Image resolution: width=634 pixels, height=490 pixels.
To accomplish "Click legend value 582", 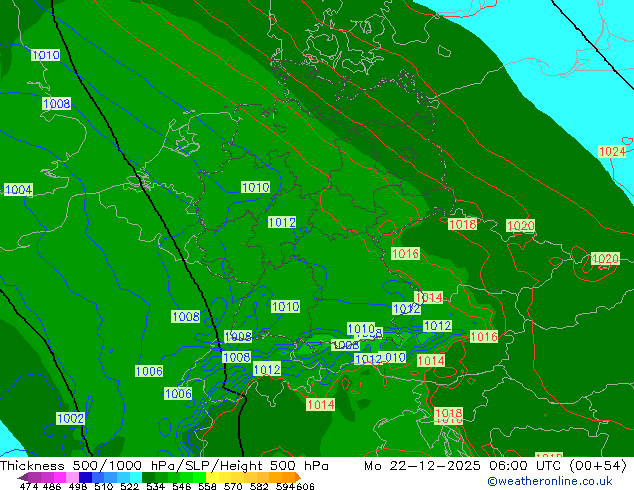I will [x=259, y=486].
